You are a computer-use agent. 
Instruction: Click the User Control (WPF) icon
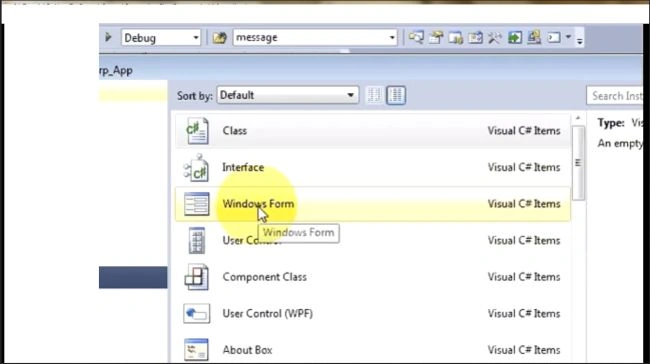[196, 313]
